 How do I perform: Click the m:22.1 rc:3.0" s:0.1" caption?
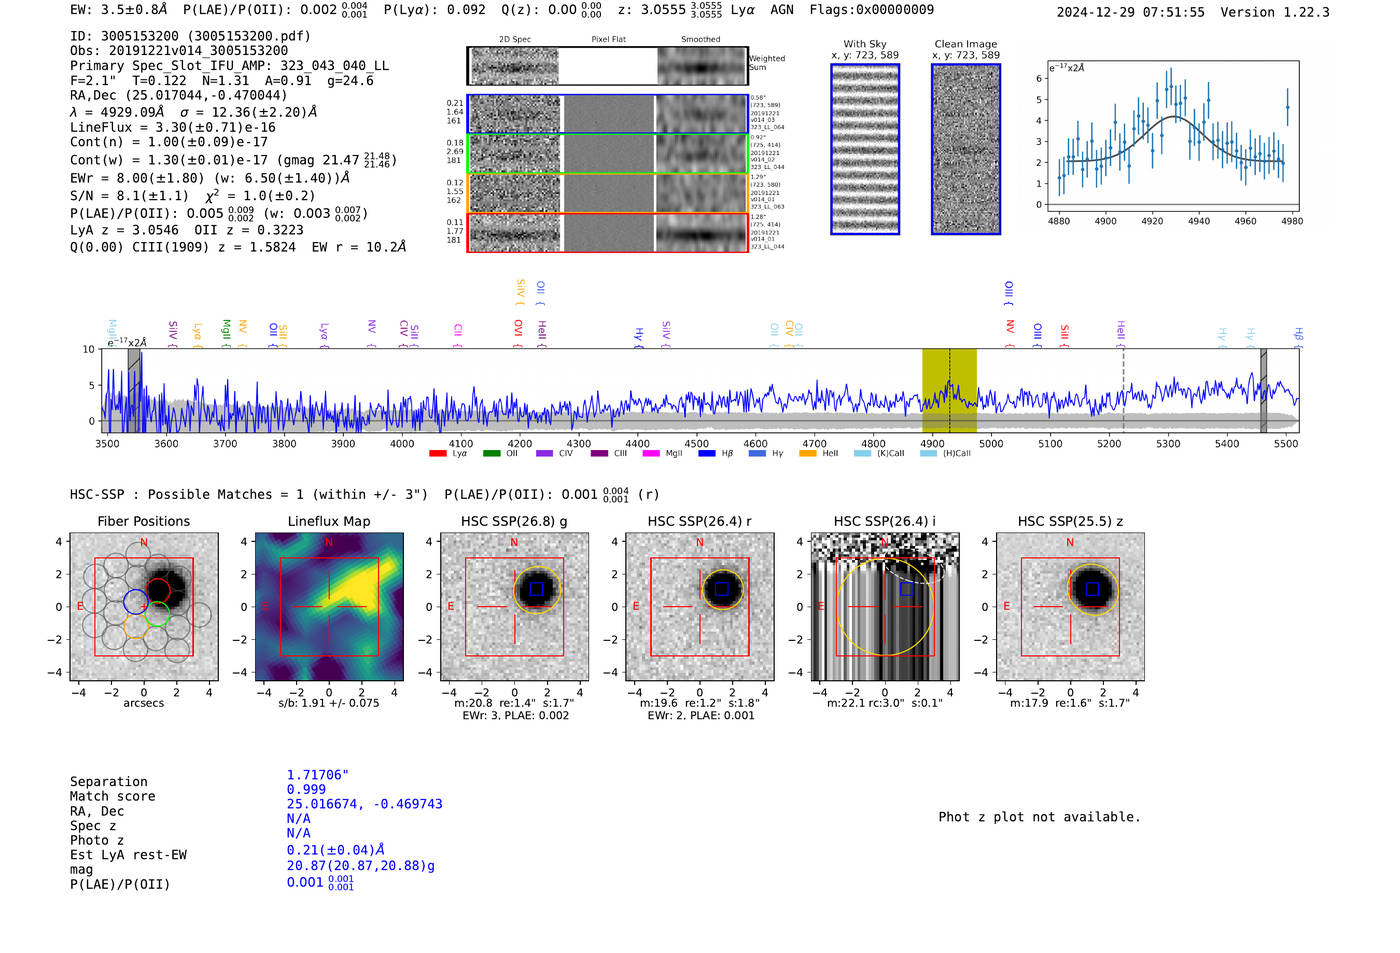[x=885, y=703]
